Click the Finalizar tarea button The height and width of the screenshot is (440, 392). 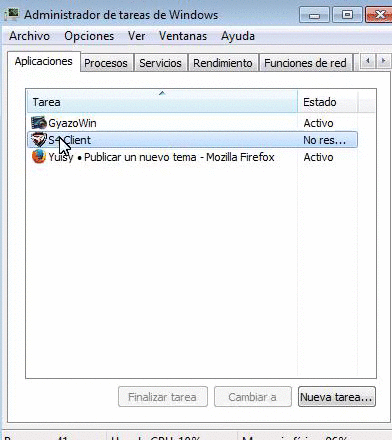(x=163, y=397)
